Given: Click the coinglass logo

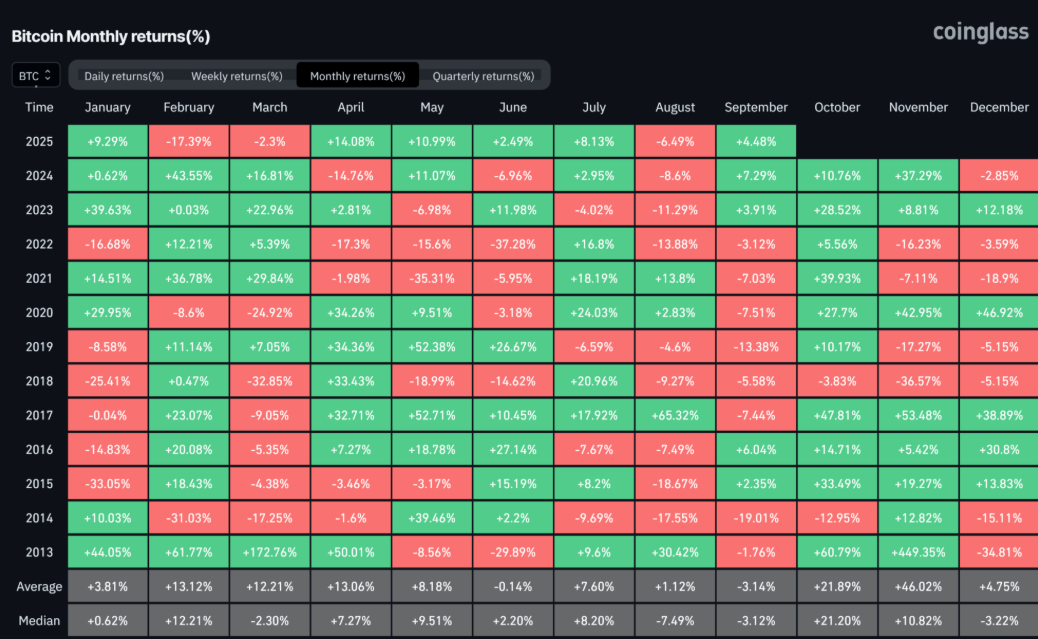Looking at the screenshot, I should (981, 32).
